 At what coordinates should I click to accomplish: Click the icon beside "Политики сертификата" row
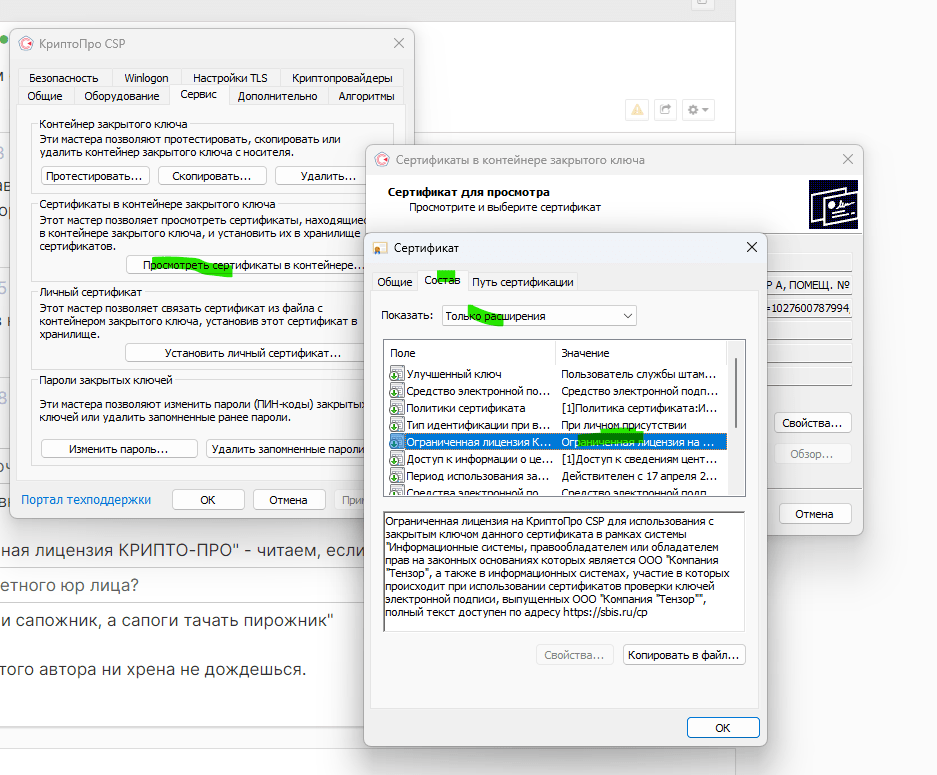click(396, 408)
